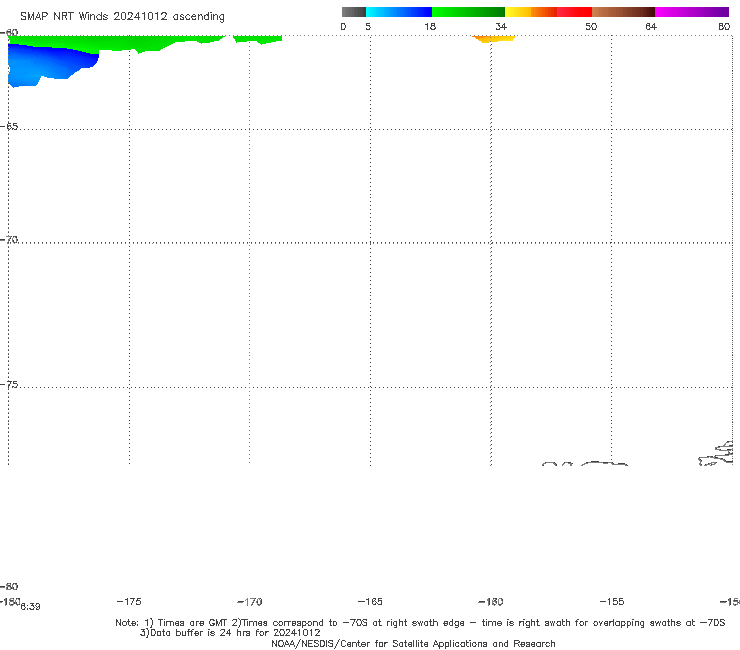Click the color bar label '18'
This screenshot has height=650, width=740.
tap(430, 26)
